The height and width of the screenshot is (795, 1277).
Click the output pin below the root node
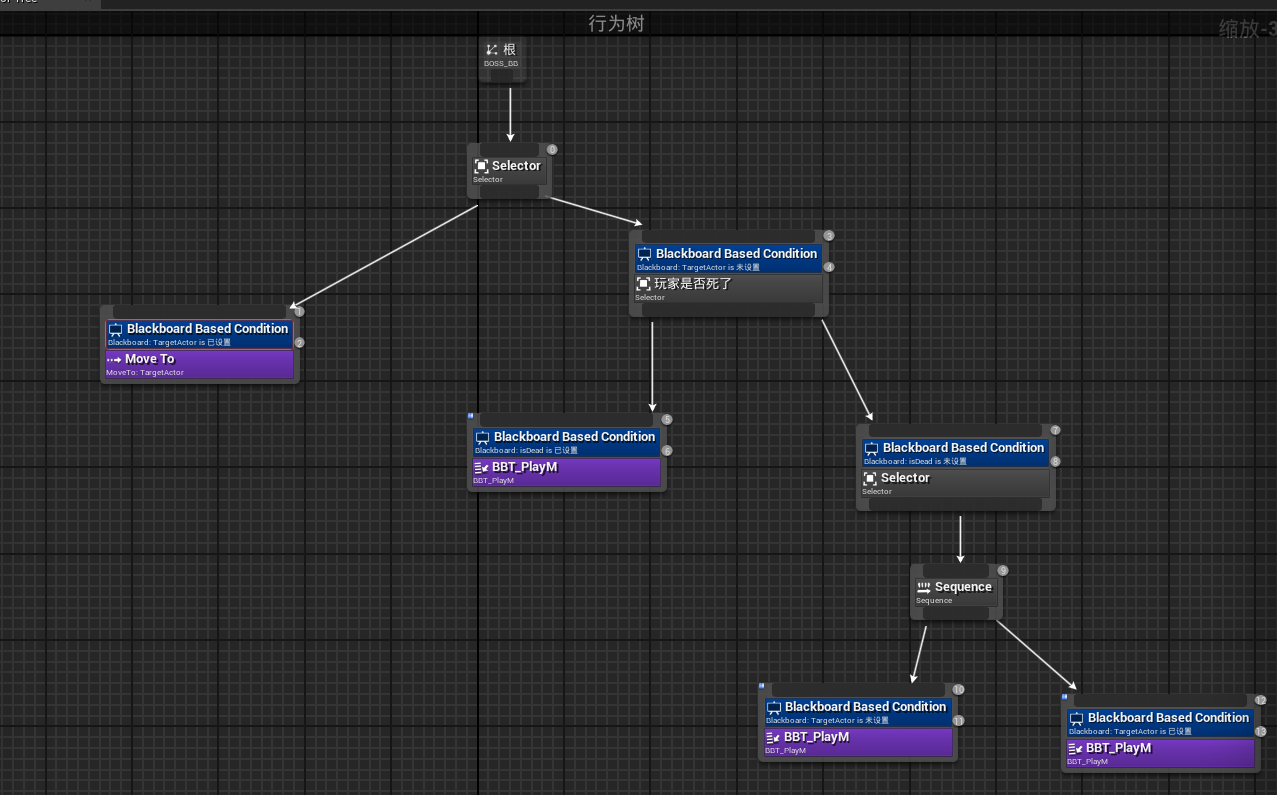click(x=501, y=76)
